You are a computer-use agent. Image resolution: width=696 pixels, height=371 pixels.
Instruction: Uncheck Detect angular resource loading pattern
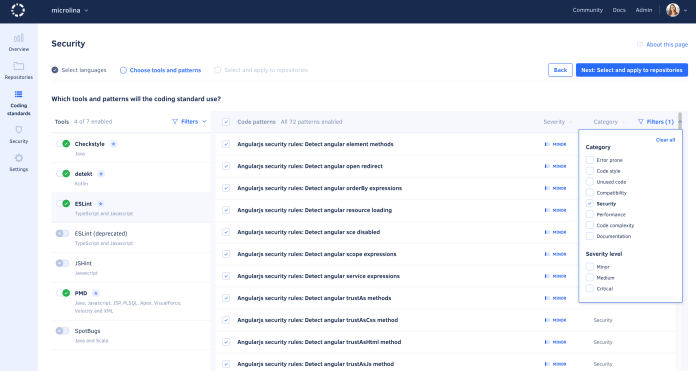pos(226,210)
